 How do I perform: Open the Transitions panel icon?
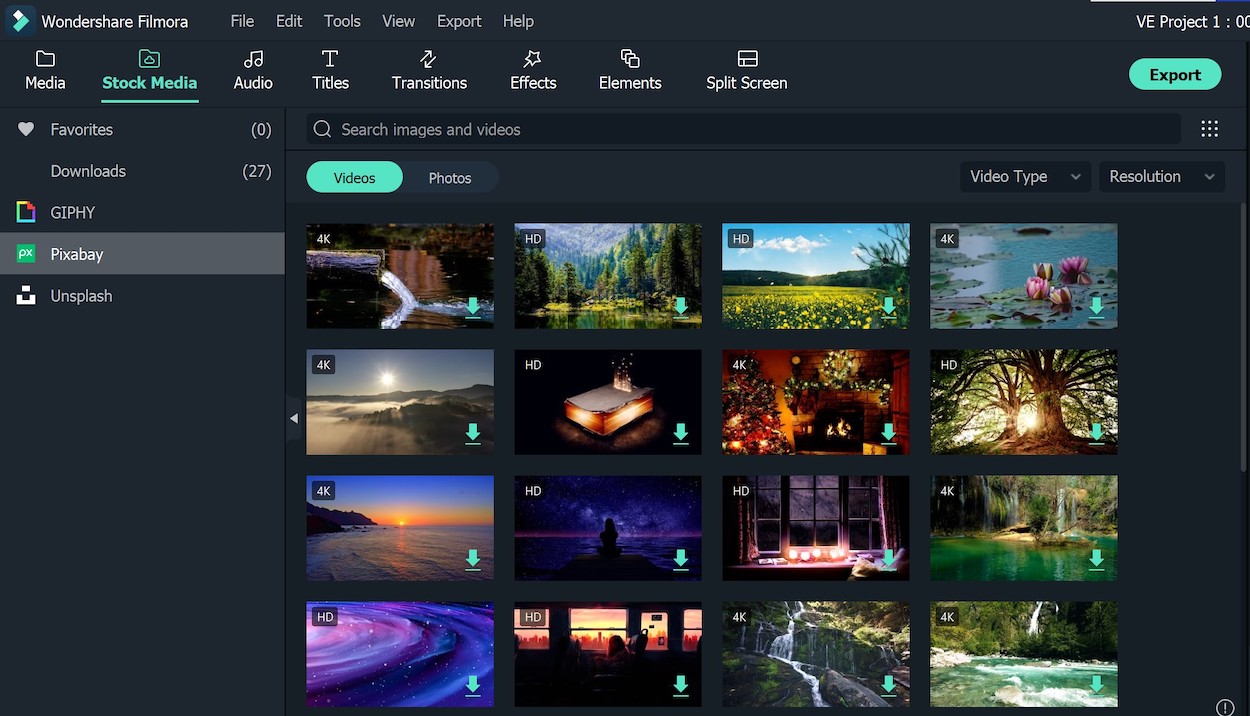pos(429,59)
